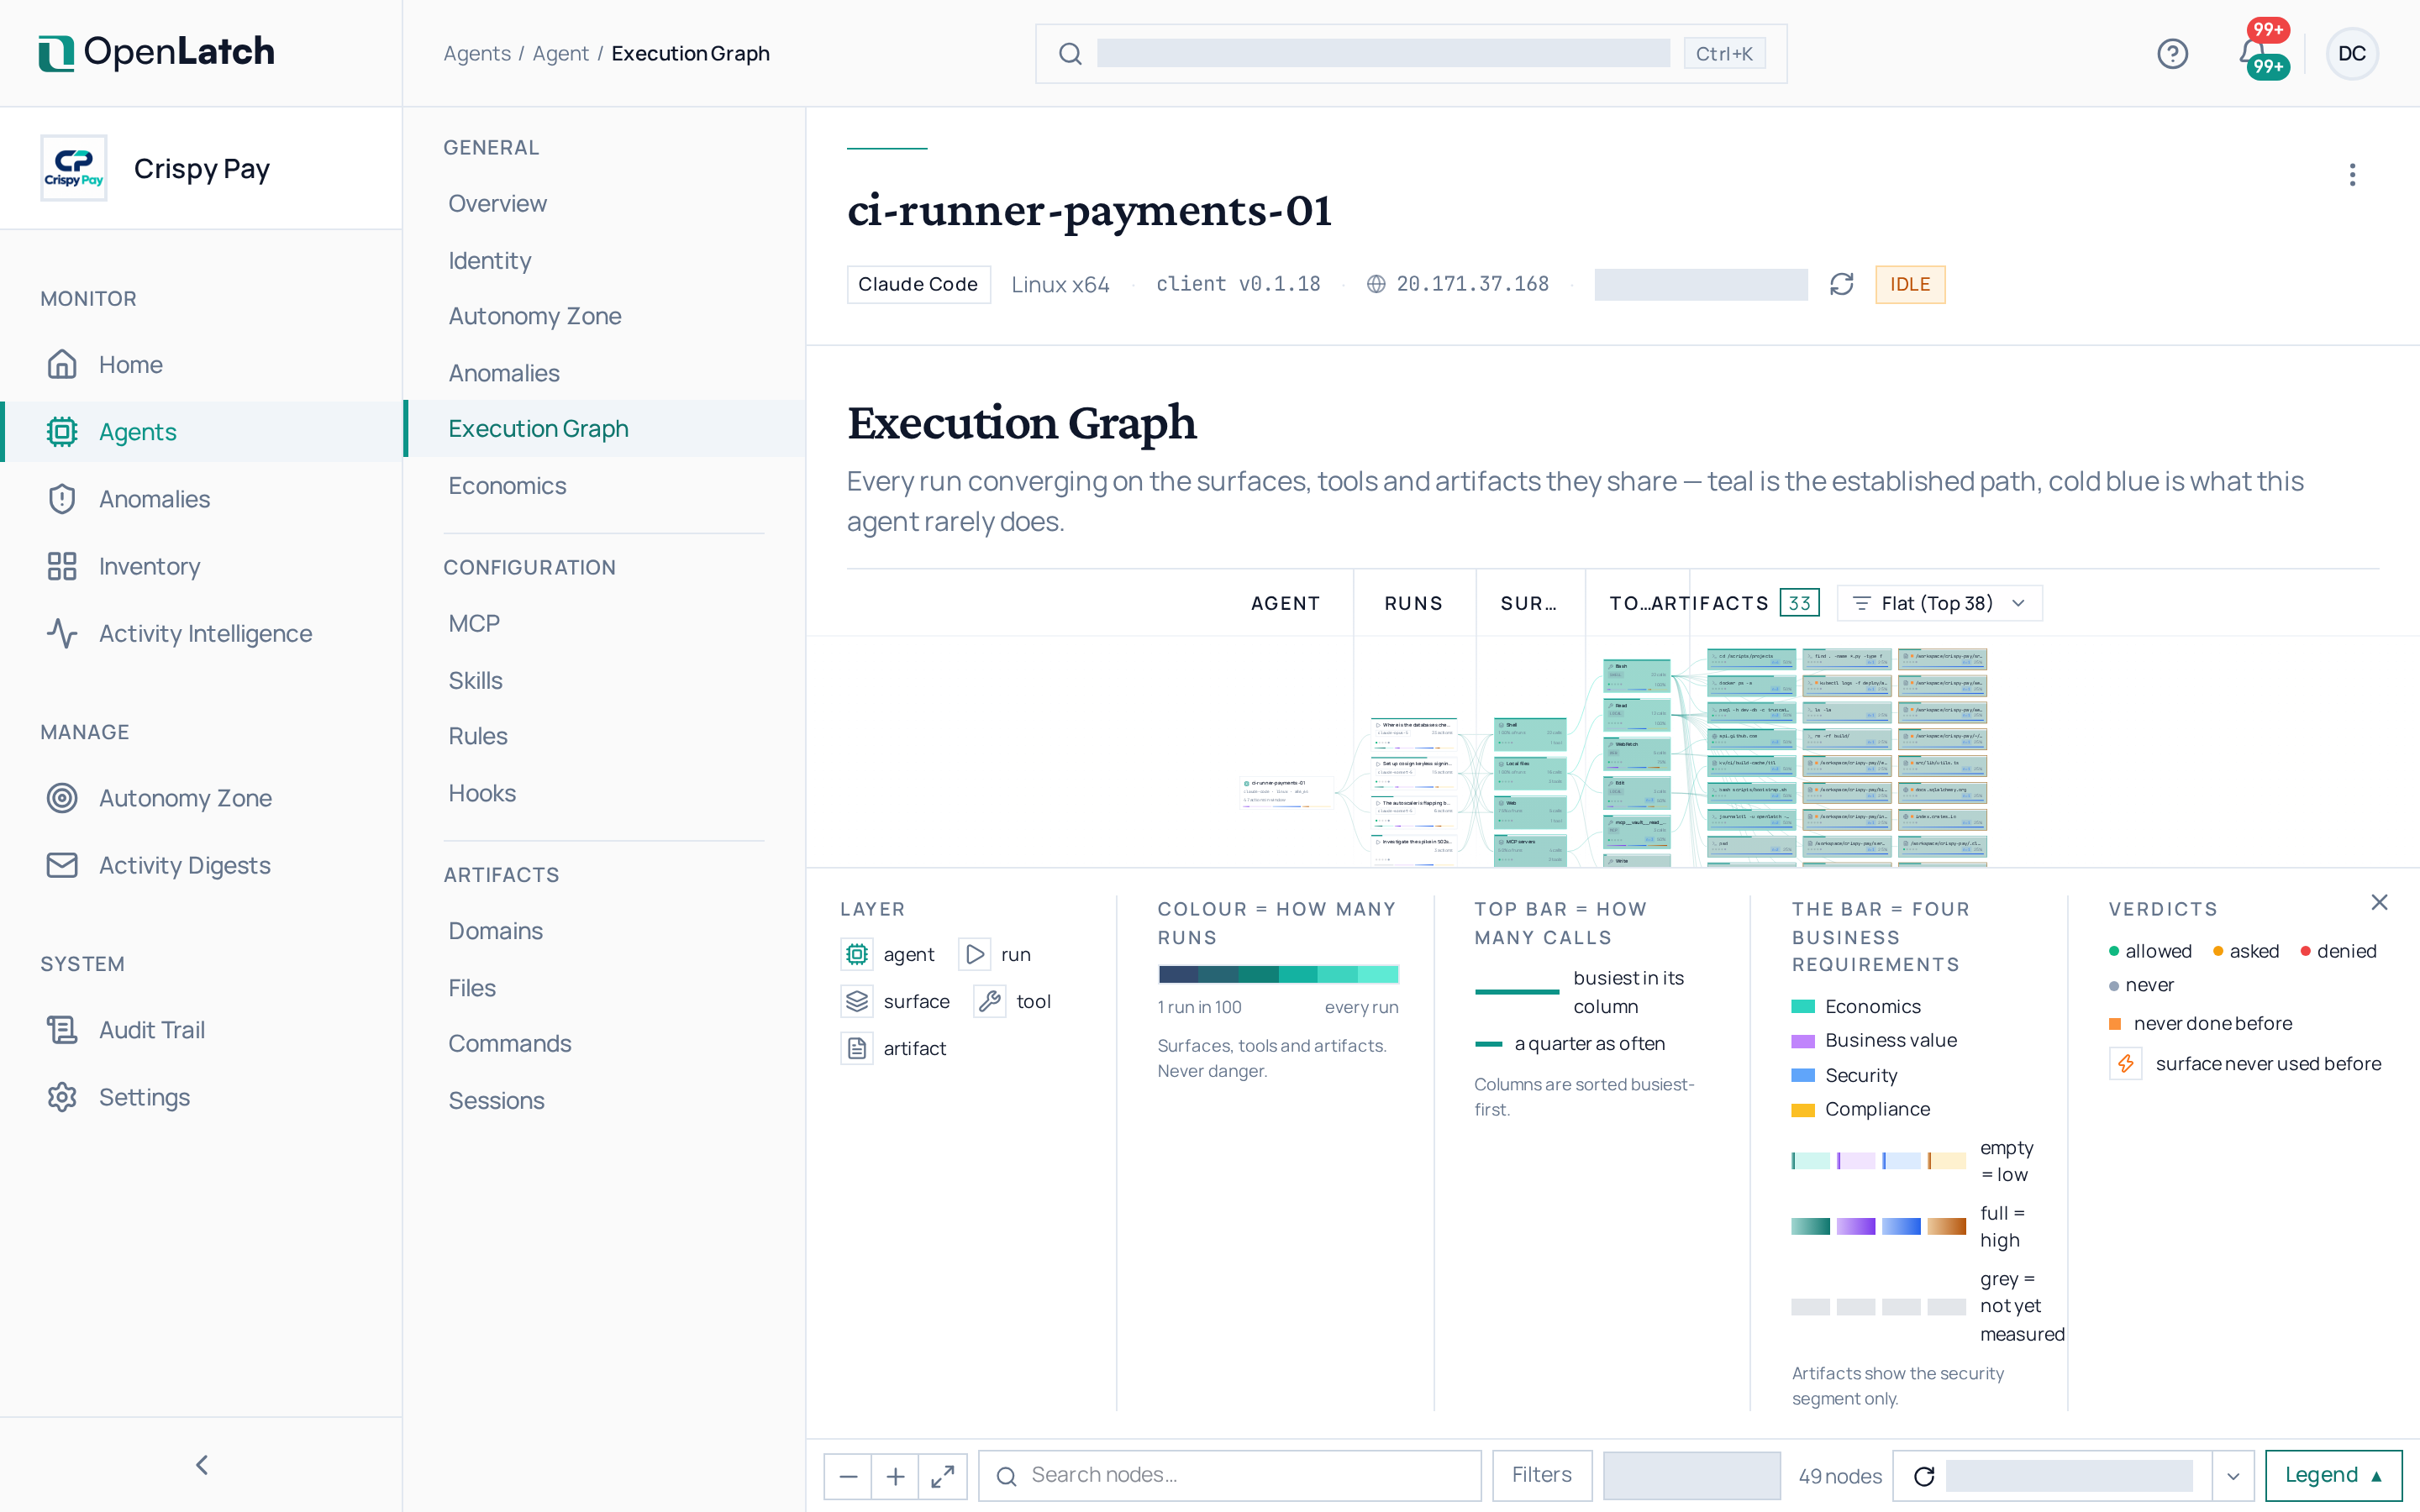This screenshot has width=2420, height=1512.
Task: Collapse the sidebar with the left chevron
Action: [x=202, y=1465]
